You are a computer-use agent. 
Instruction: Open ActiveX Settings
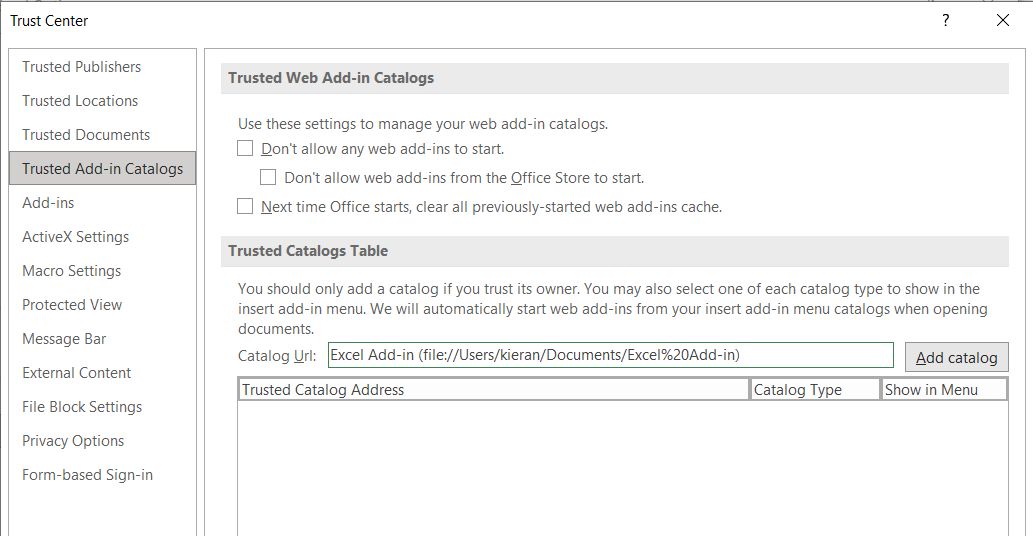point(75,237)
